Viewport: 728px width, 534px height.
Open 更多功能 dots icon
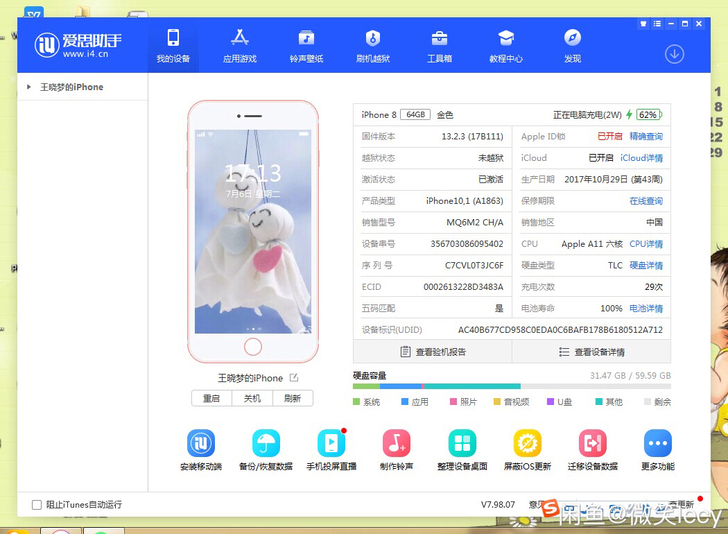[x=658, y=443]
